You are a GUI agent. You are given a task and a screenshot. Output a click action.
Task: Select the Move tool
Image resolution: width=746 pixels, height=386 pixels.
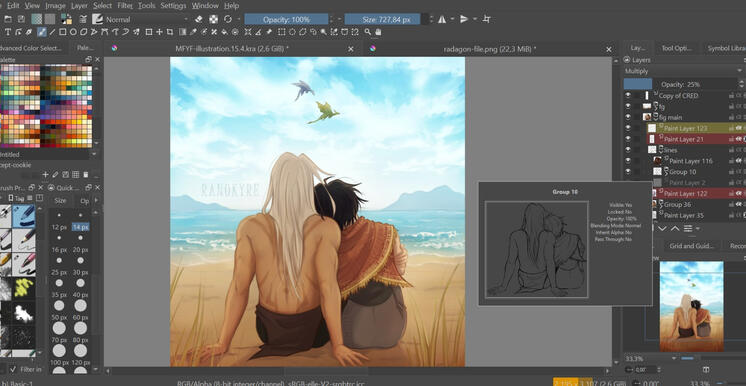pyautogui.click(x=159, y=32)
